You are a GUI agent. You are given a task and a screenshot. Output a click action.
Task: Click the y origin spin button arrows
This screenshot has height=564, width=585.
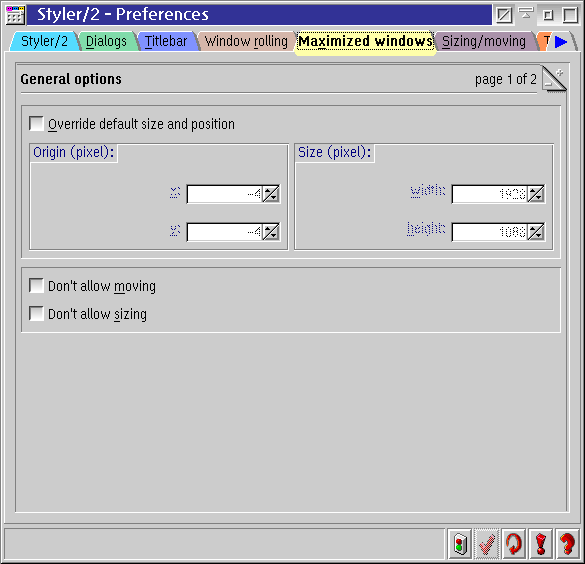coord(271,232)
